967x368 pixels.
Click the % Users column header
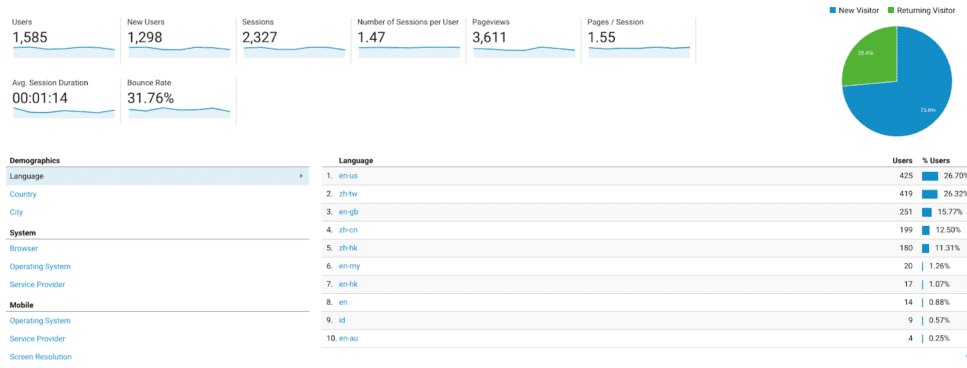point(936,160)
